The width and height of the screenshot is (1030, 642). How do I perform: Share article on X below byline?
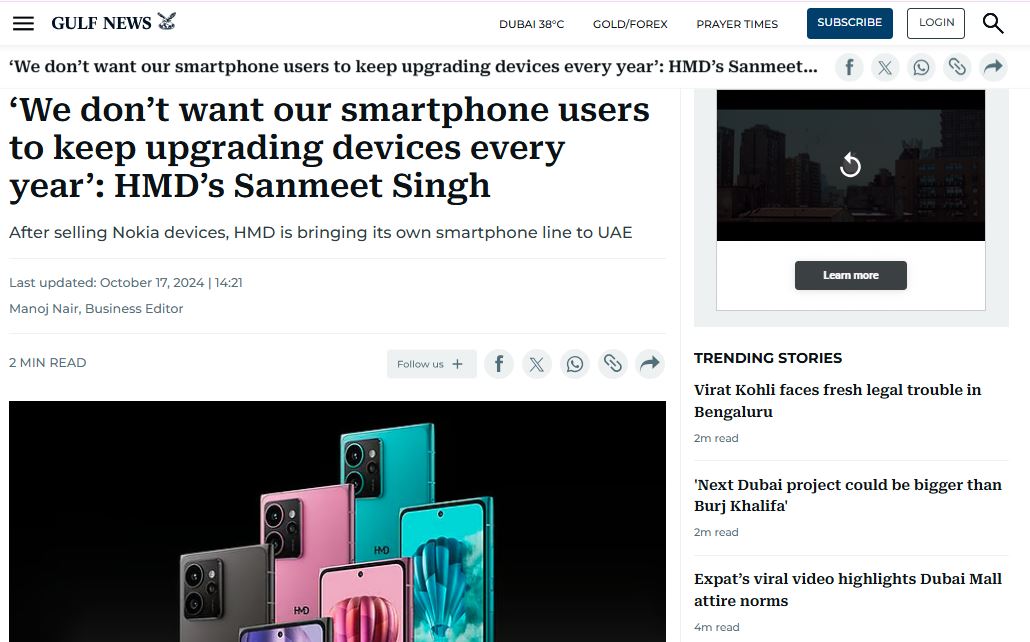tap(537, 364)
